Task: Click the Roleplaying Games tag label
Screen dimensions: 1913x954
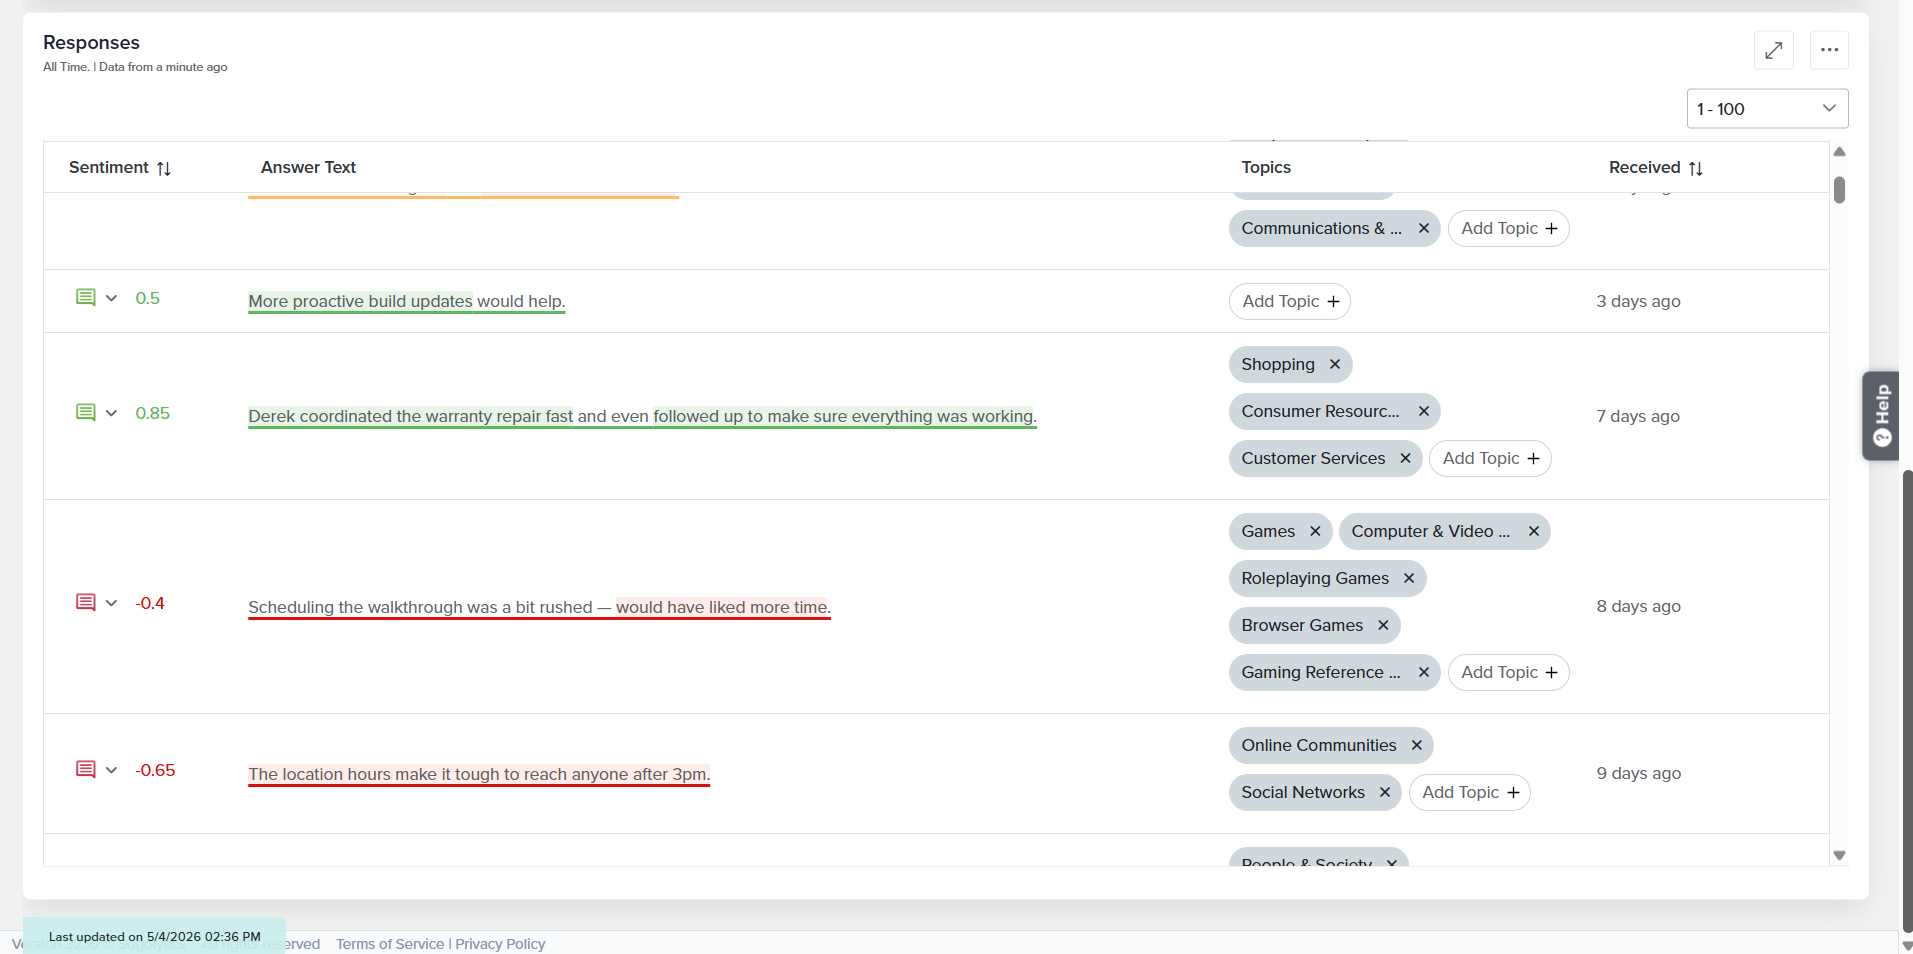Action: point(1315,578)
